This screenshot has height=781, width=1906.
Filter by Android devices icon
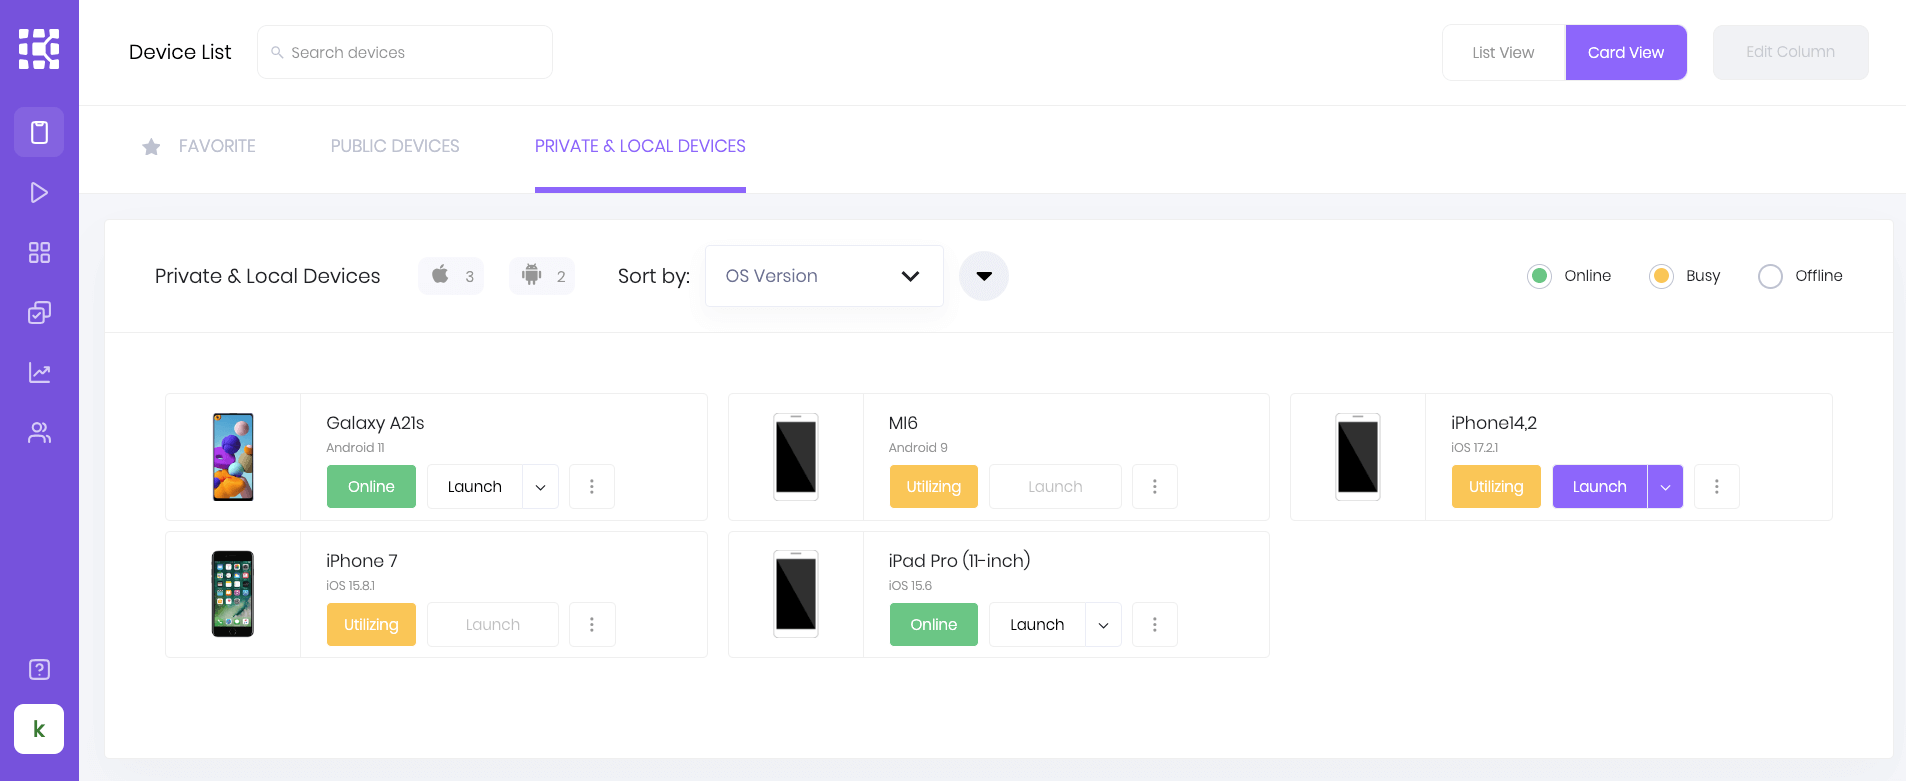point(542,276)
